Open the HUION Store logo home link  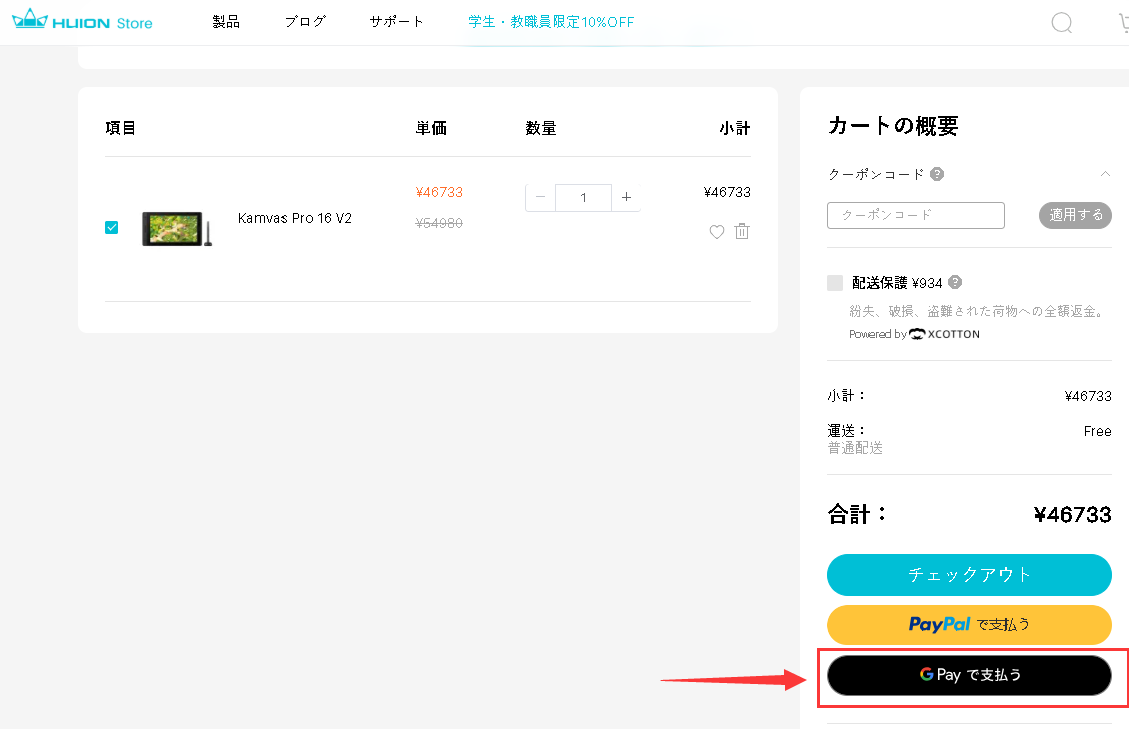82,20
